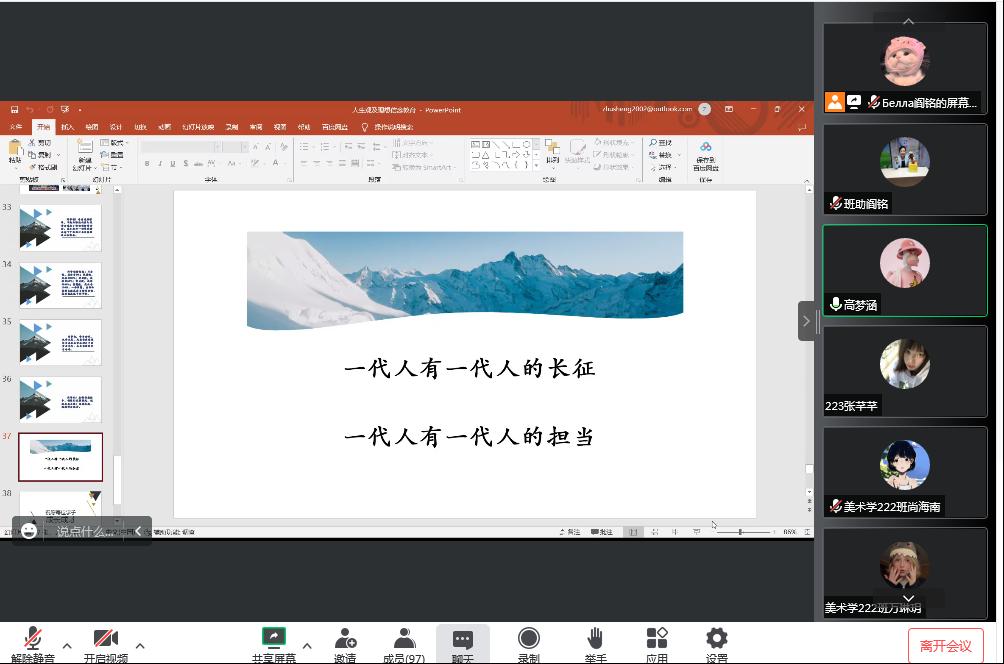Expand video options arrow beside 开启视频
This screenshot has width=1004, height=664.
140,646
